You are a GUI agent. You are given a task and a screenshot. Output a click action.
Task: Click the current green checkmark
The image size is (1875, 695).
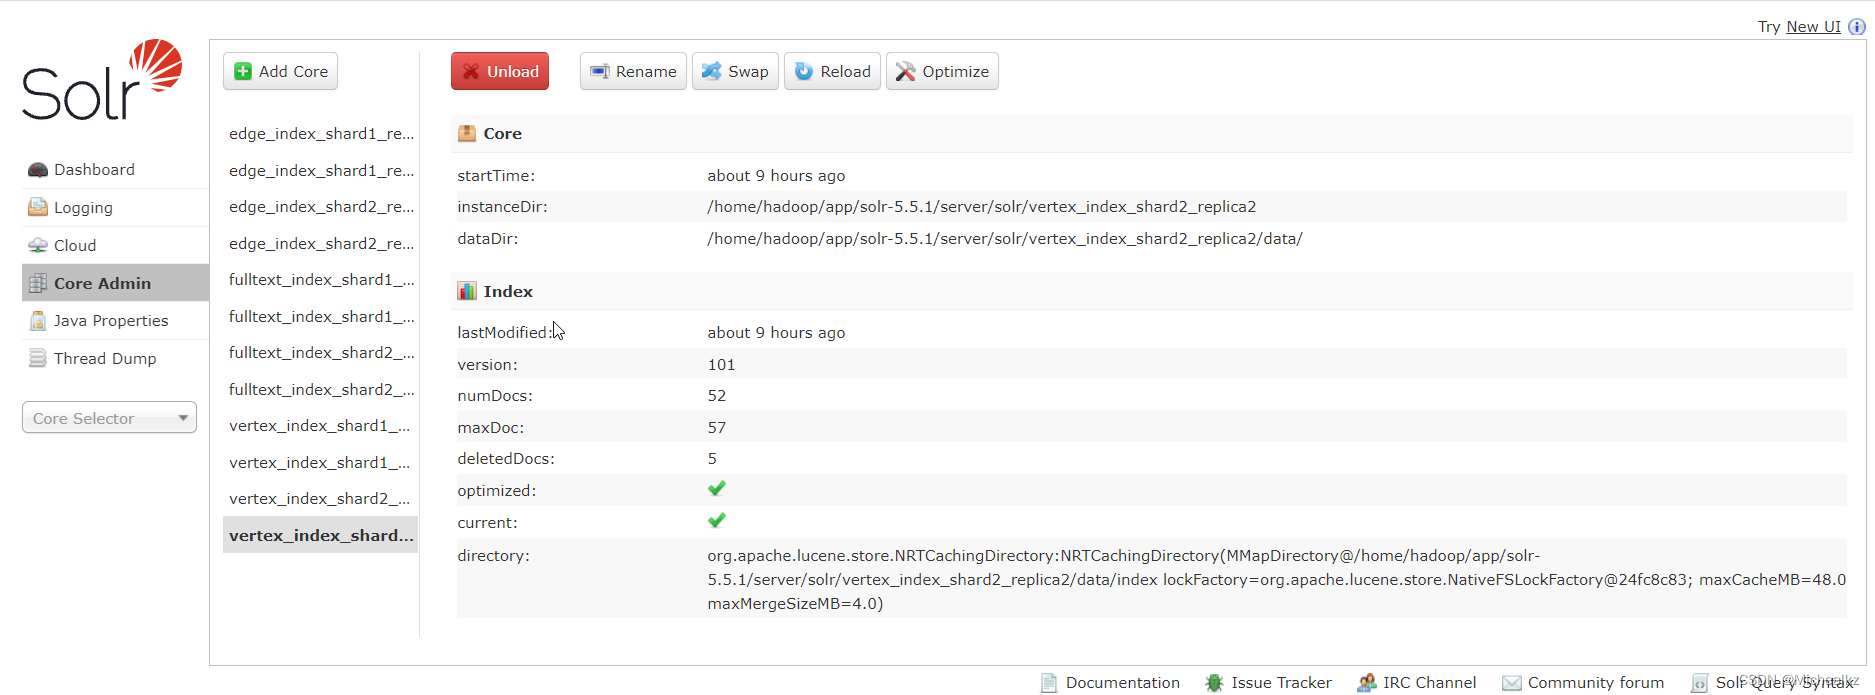[717, 521]
